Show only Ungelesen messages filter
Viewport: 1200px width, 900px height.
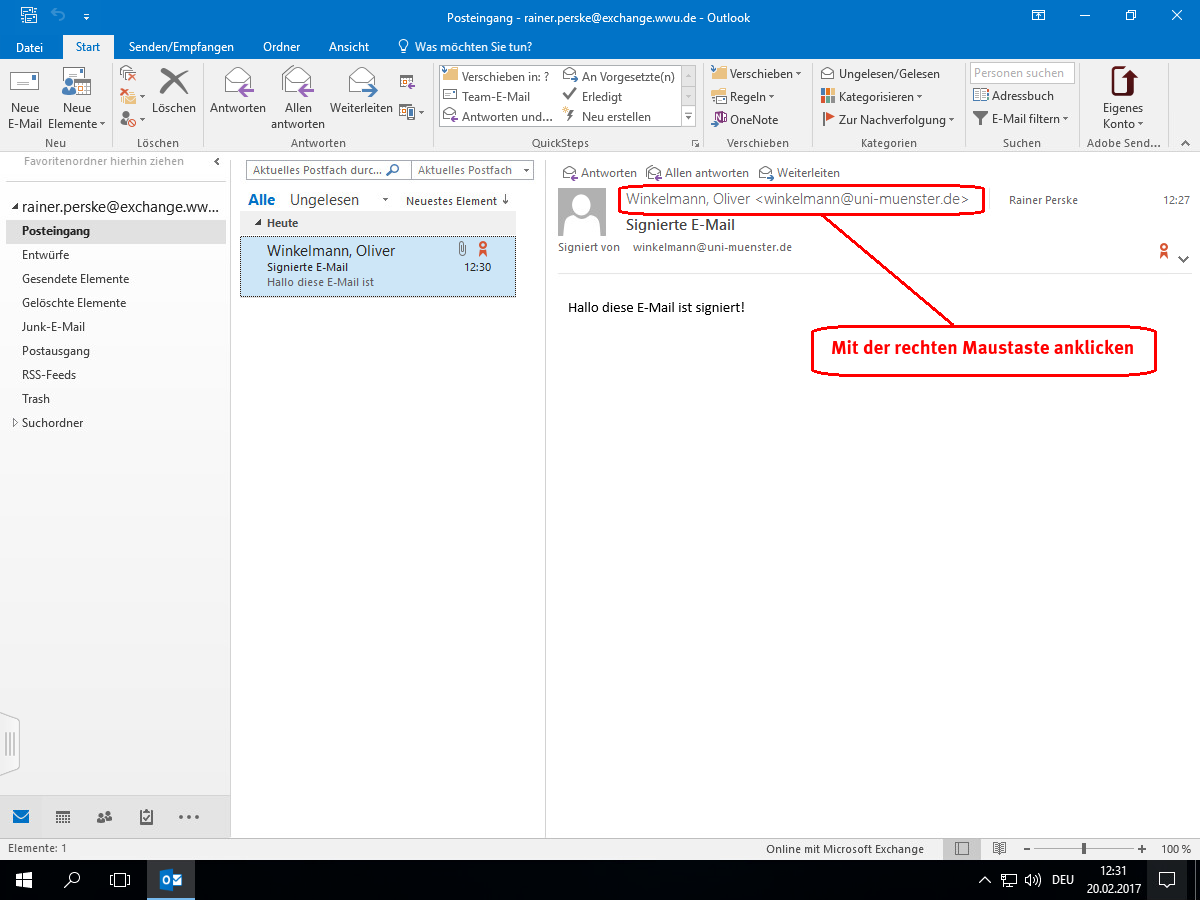point(324,200)
